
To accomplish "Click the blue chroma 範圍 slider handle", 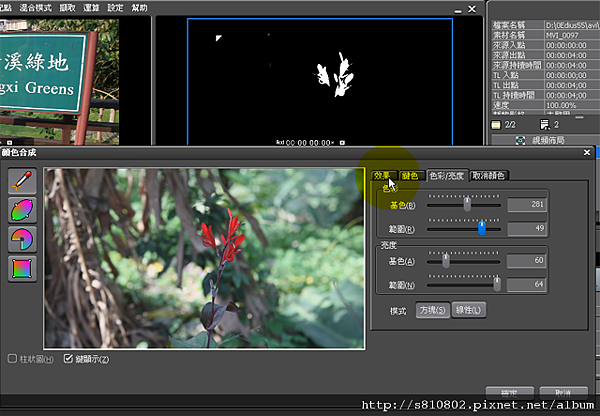I will 482,228.
